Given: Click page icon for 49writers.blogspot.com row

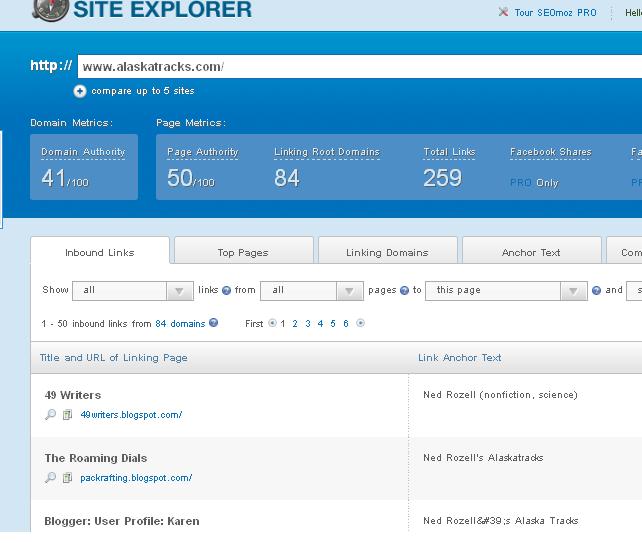Looking at the screenshot, I should click(67, 414).
